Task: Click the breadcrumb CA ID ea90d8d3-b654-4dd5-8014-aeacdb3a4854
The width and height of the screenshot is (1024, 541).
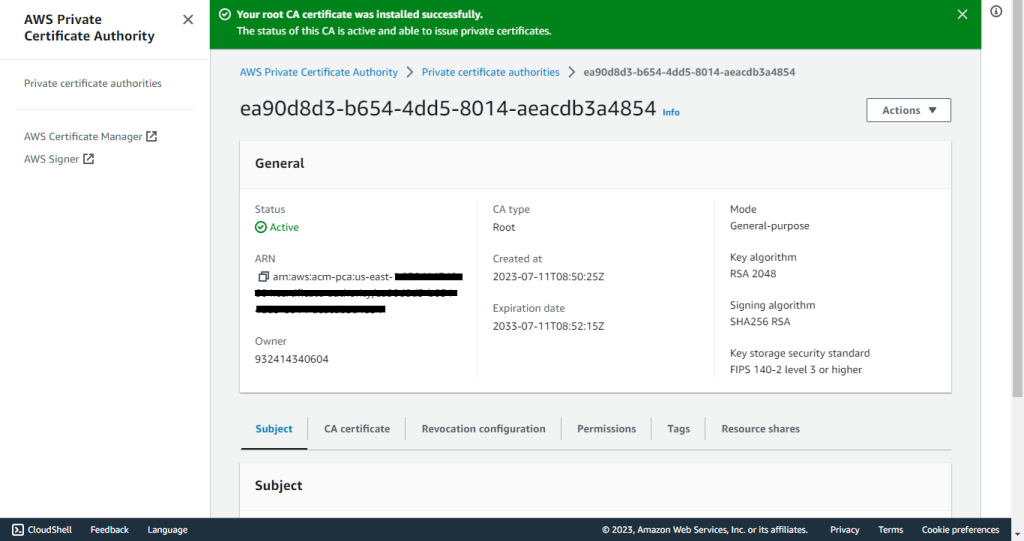Action: click(x=689, y=72)
